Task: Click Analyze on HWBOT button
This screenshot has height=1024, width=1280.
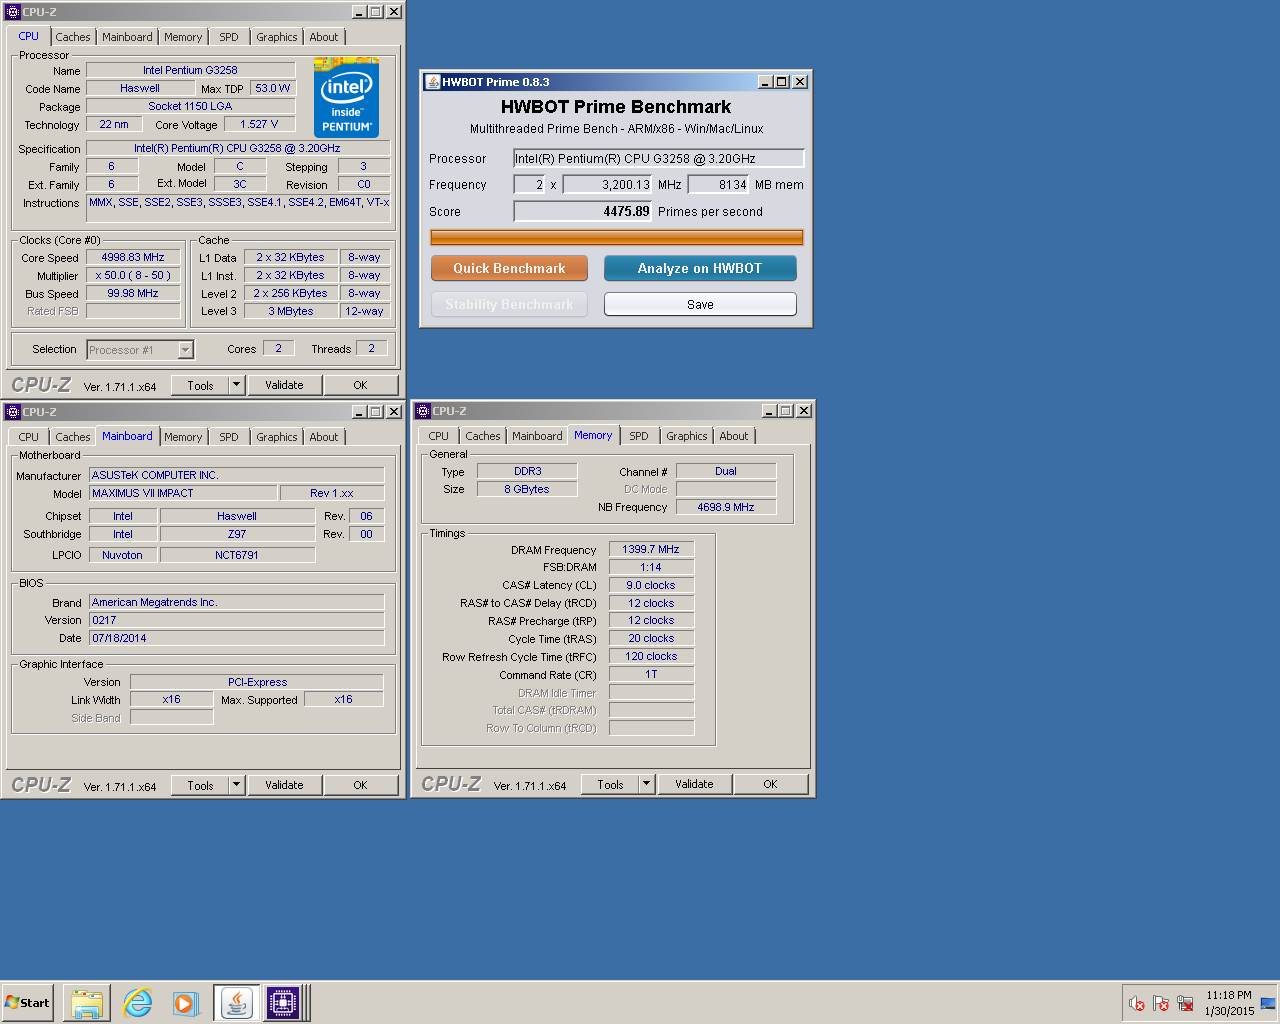Action: click(700, 268)
